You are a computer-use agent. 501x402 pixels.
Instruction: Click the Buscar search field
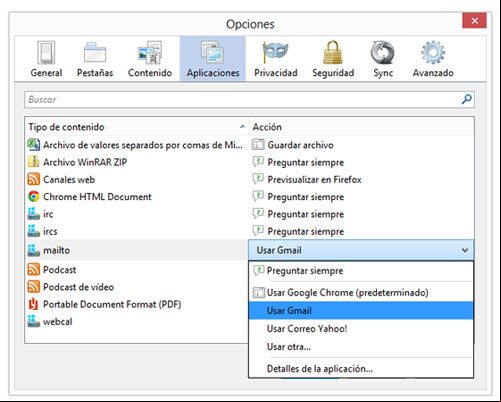249,99
